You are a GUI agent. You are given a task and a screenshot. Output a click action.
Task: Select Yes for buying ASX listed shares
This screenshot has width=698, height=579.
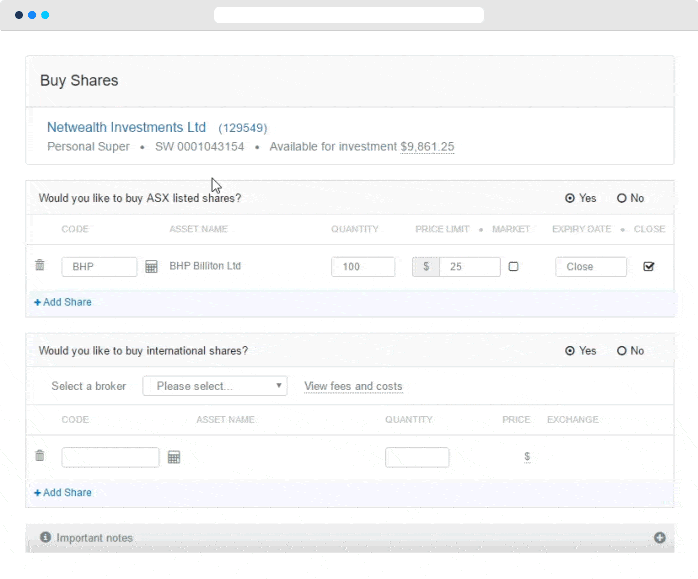pos(570,198)
